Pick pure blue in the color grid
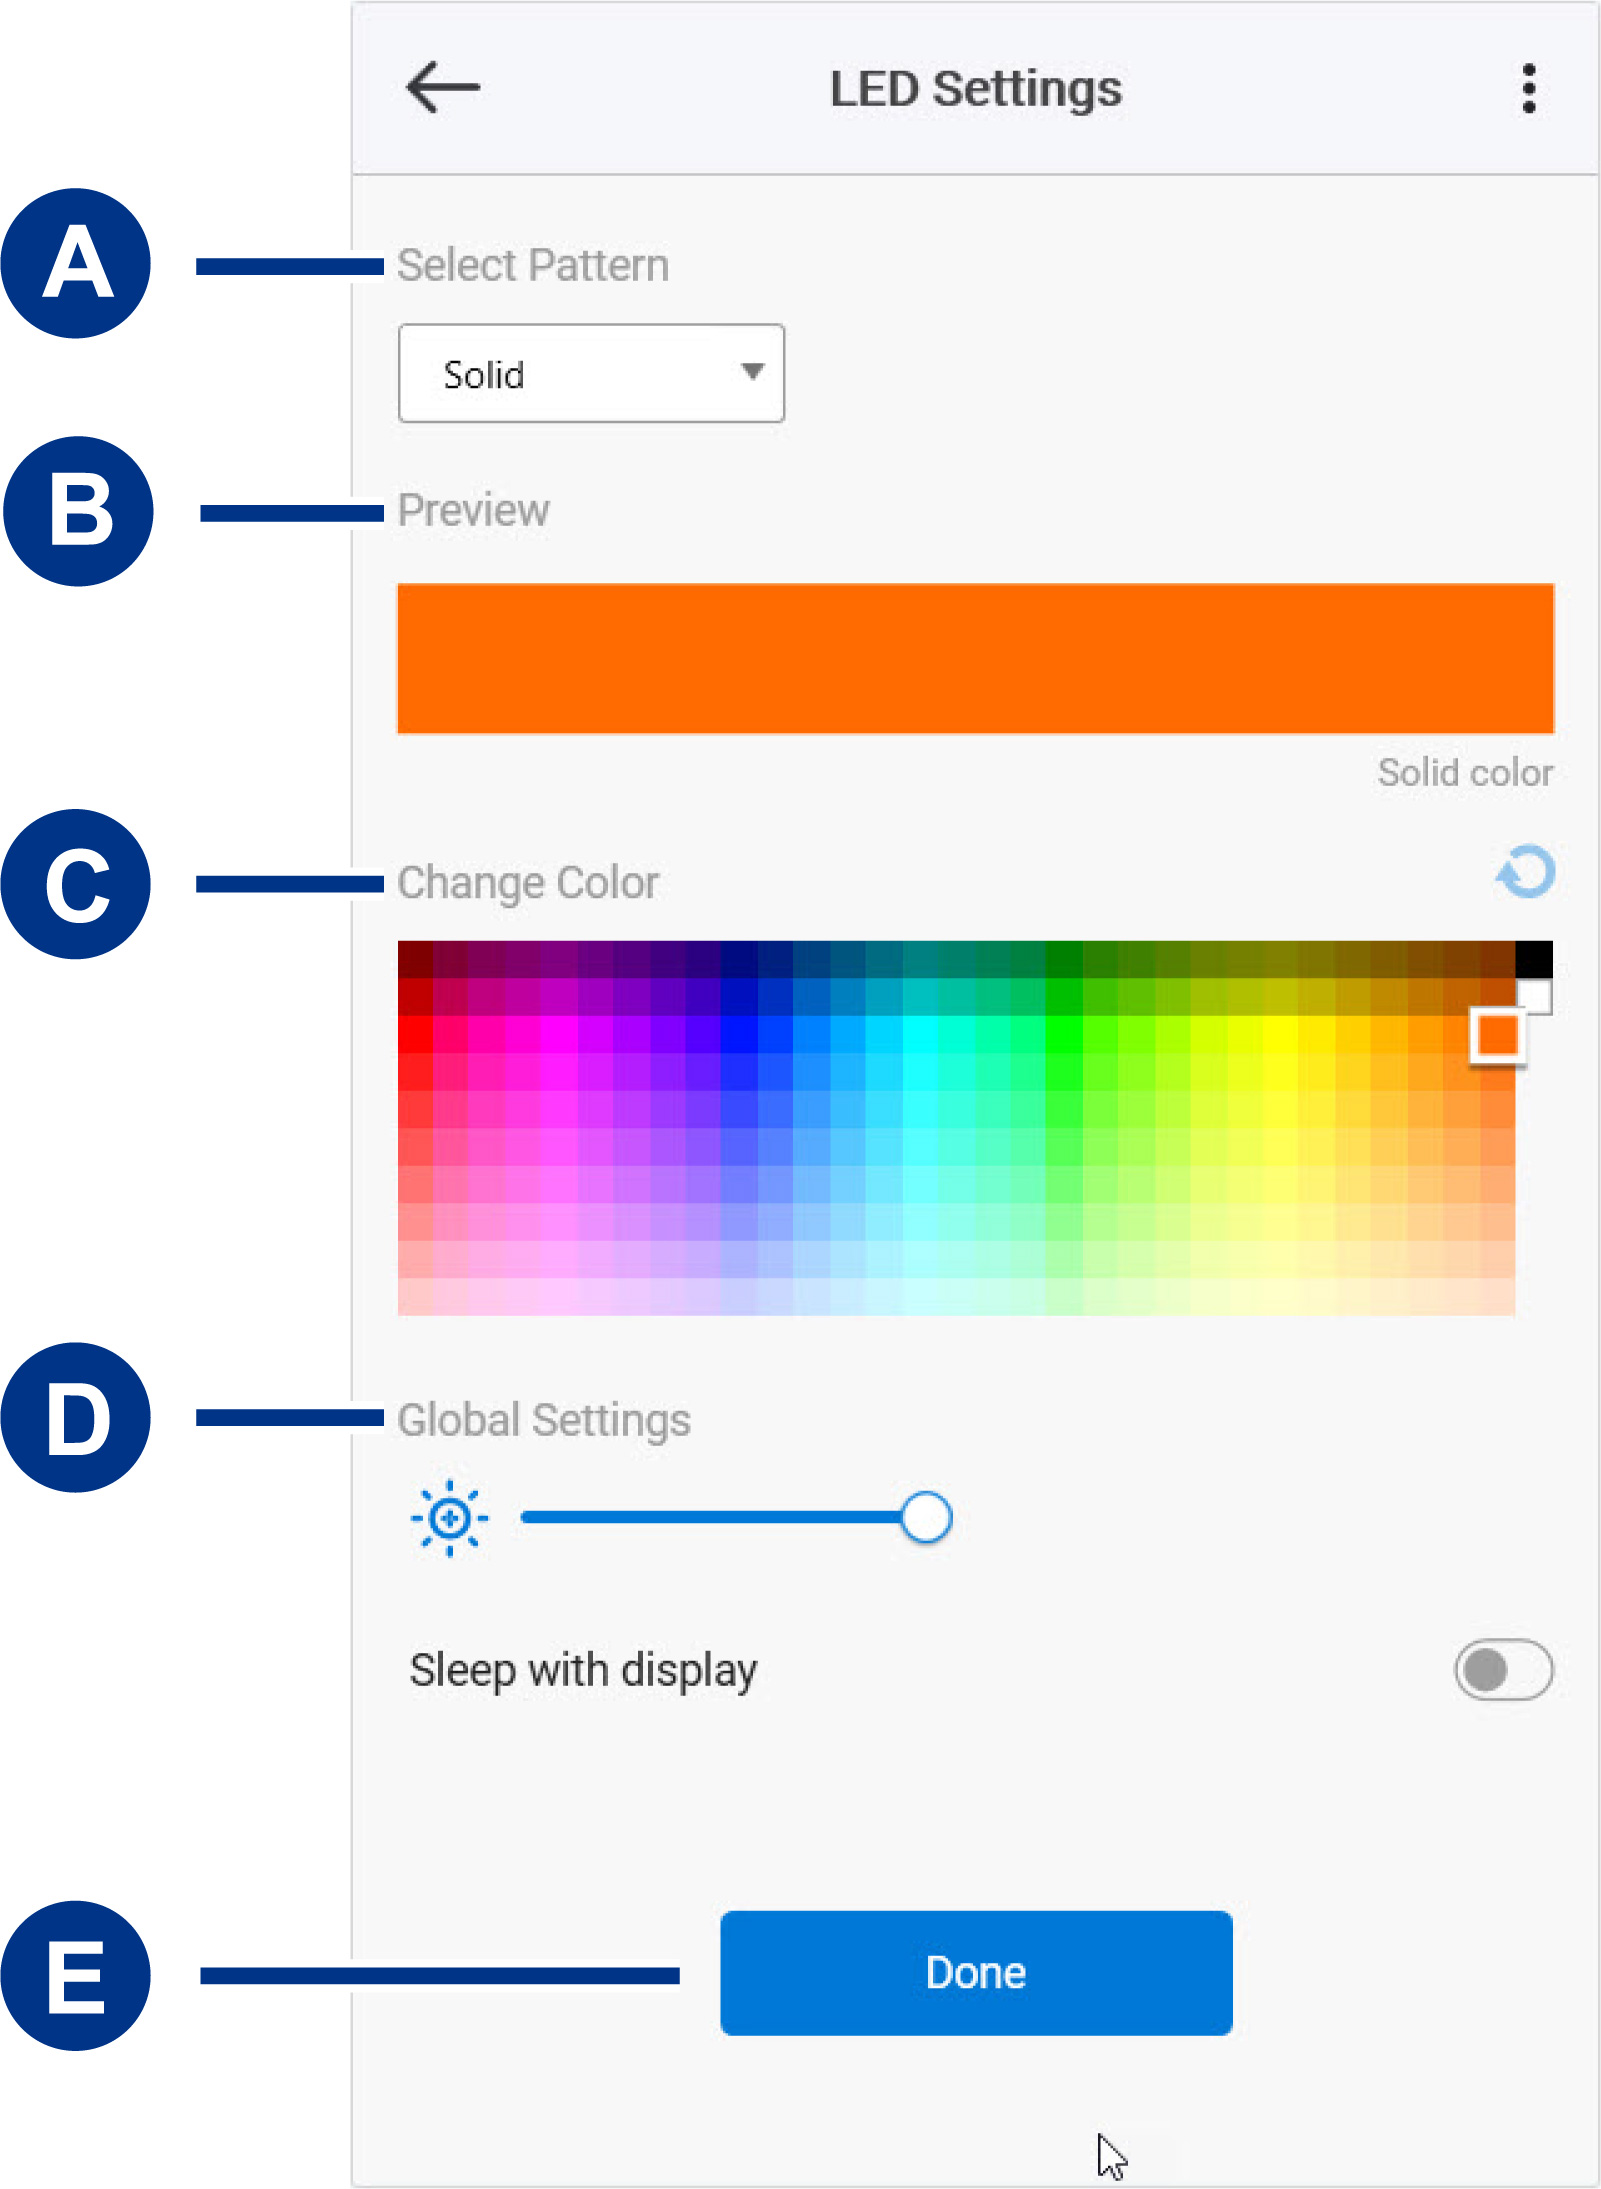The width and height of the screenshot is (1601, 2189). point(738,1034)
